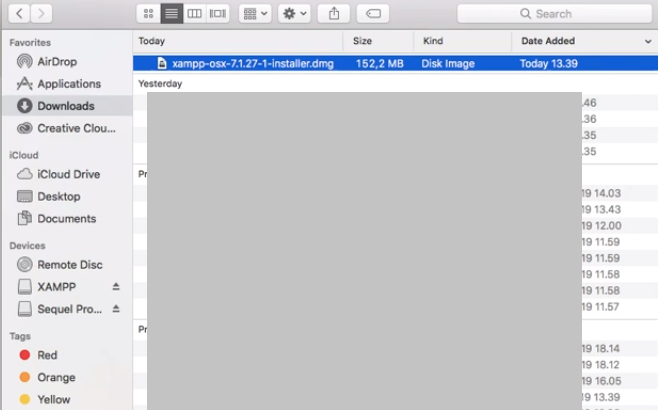Sort by Date Added column header

coord(577,41)
